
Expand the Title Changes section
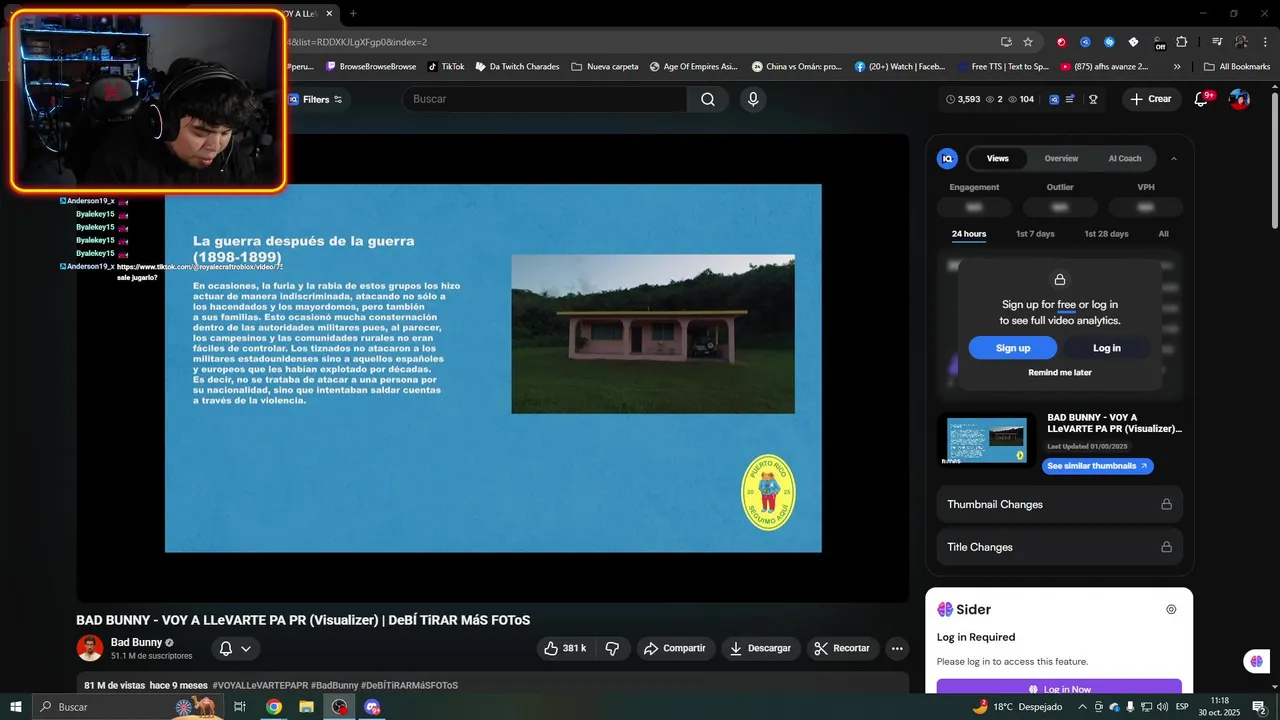(x=1060, y=547)
